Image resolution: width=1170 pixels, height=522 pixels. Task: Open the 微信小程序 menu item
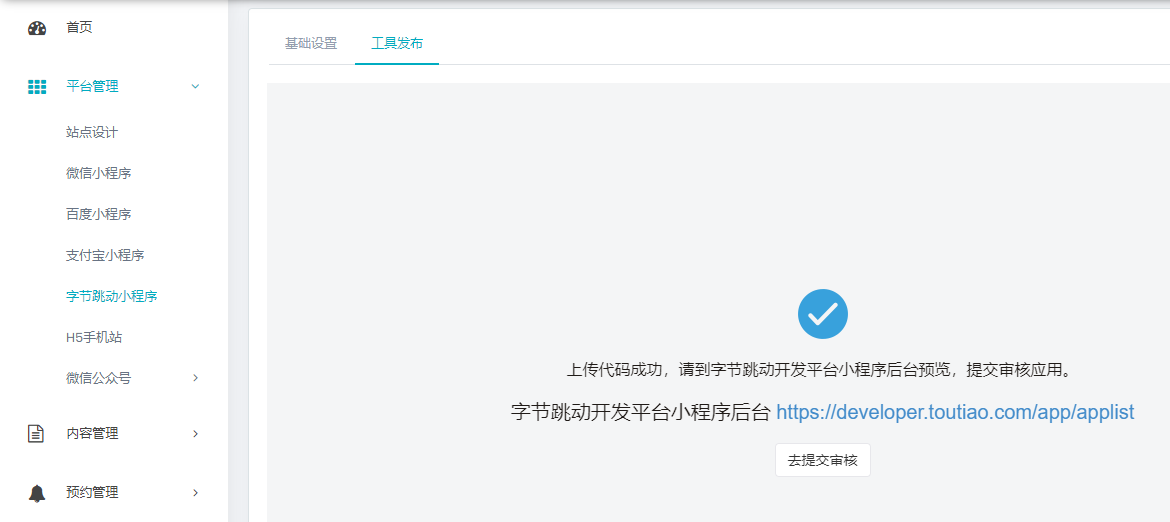pos(98,174)
